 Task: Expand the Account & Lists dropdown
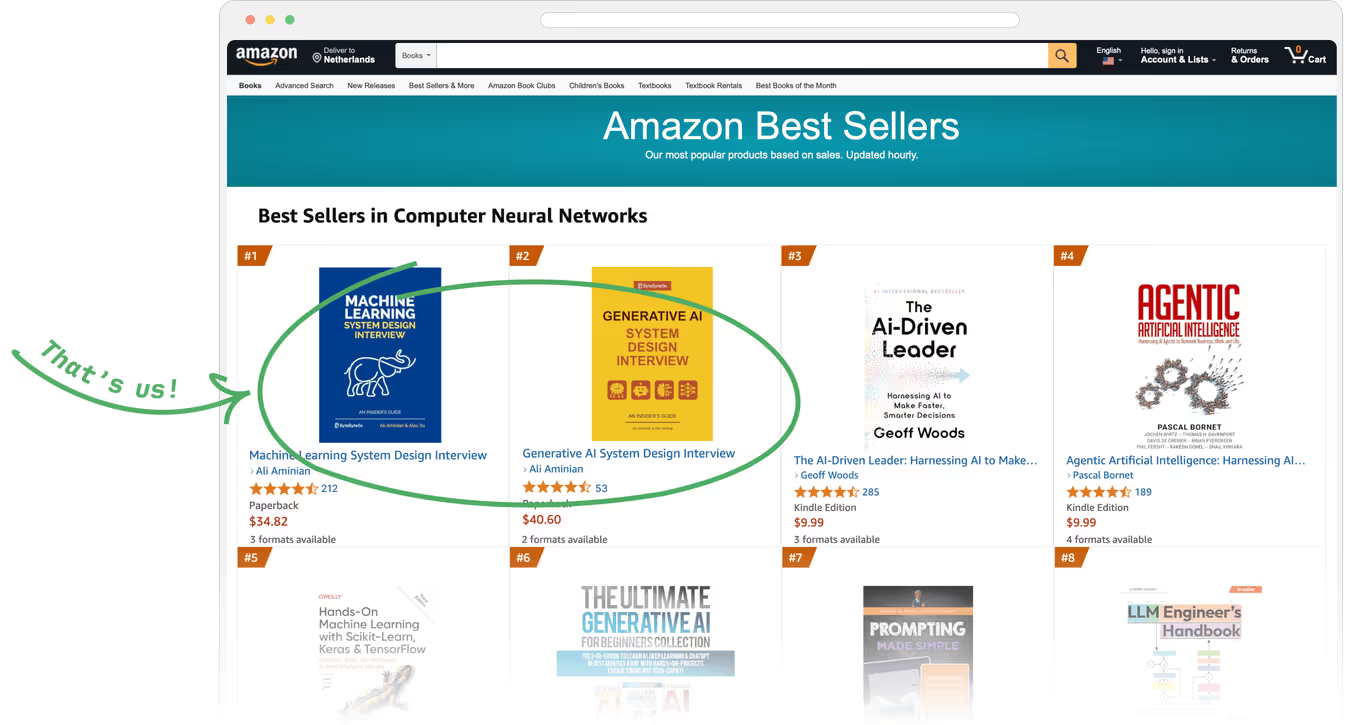click(1178, 60)
